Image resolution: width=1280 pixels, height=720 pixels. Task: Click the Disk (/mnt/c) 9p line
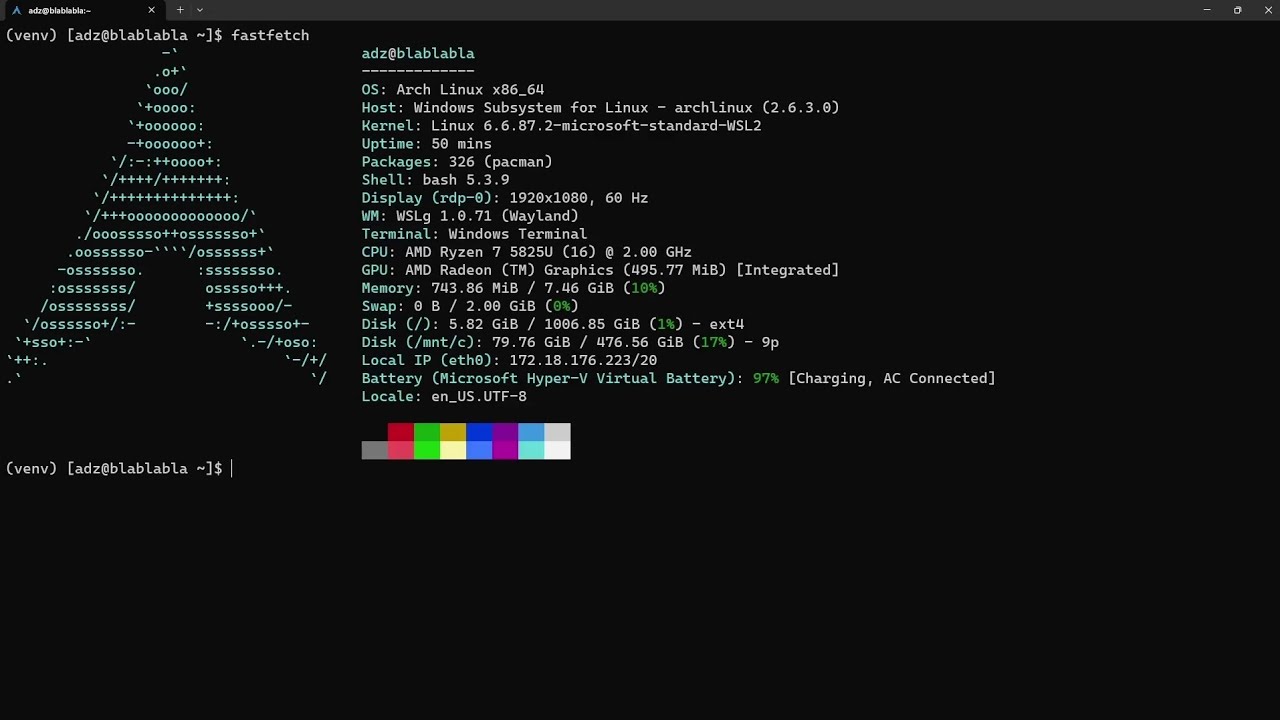570,341
